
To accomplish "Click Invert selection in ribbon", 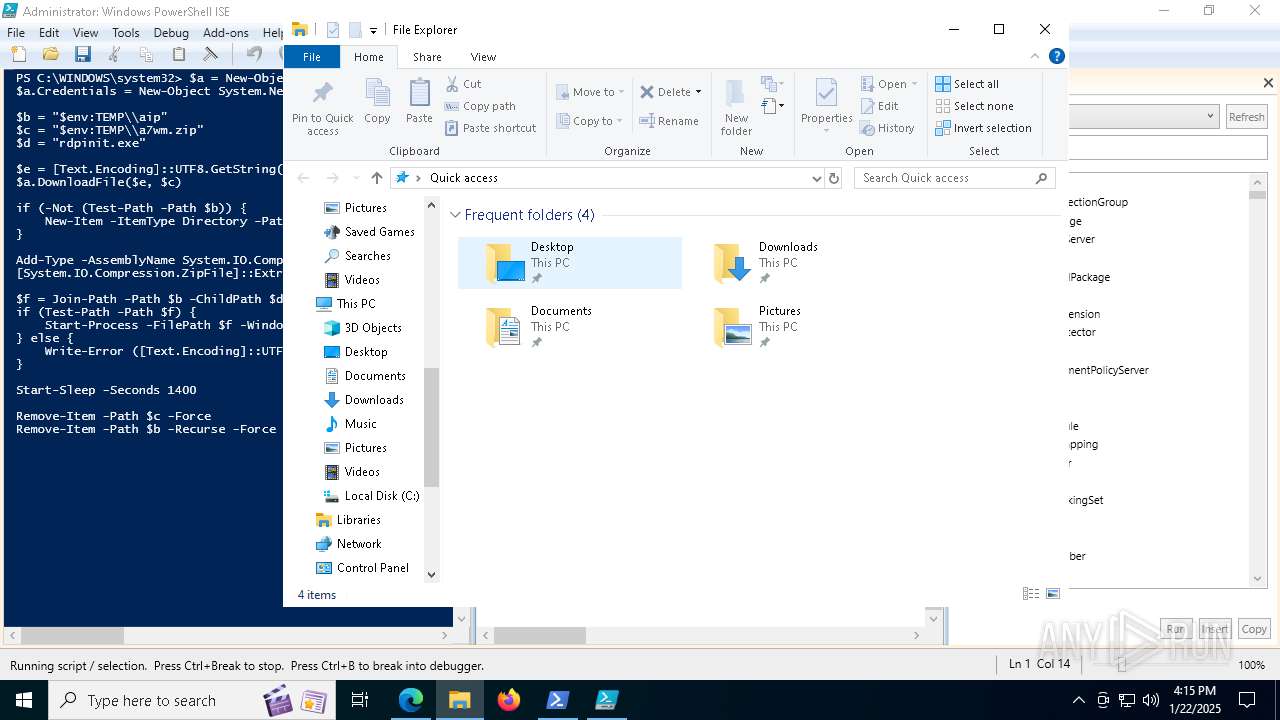I will tap(984, 128).
